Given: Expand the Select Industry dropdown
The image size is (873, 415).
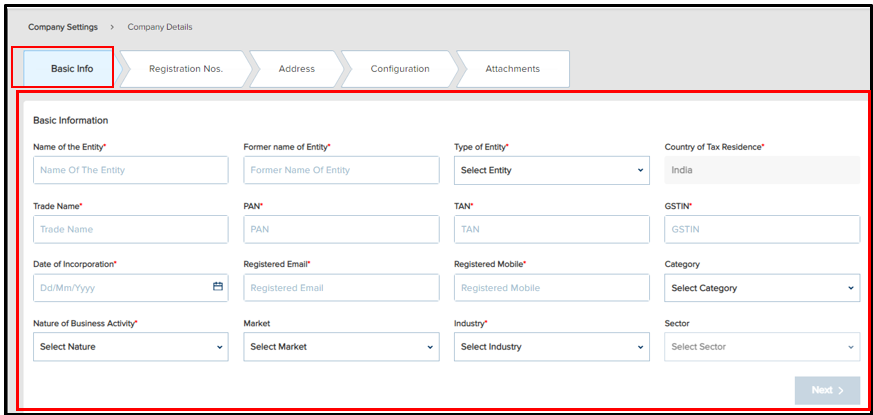Looking at the screenshot, I should click(x=552, y=346).
